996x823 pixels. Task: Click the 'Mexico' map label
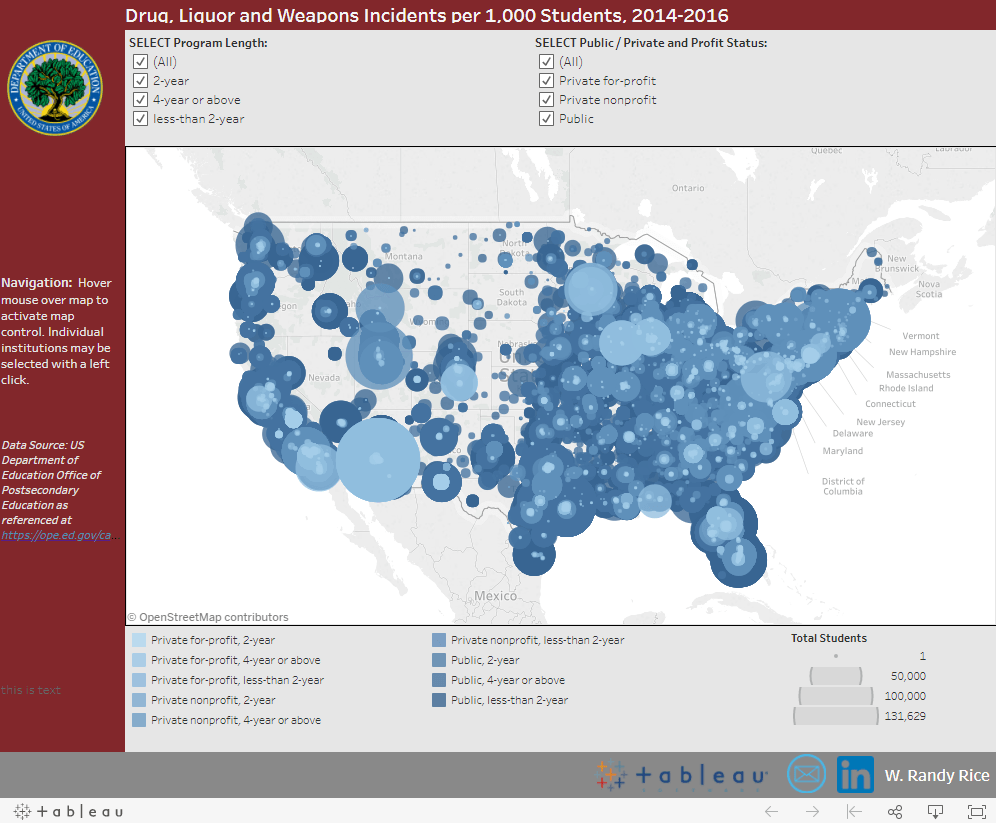pos(495,596)
